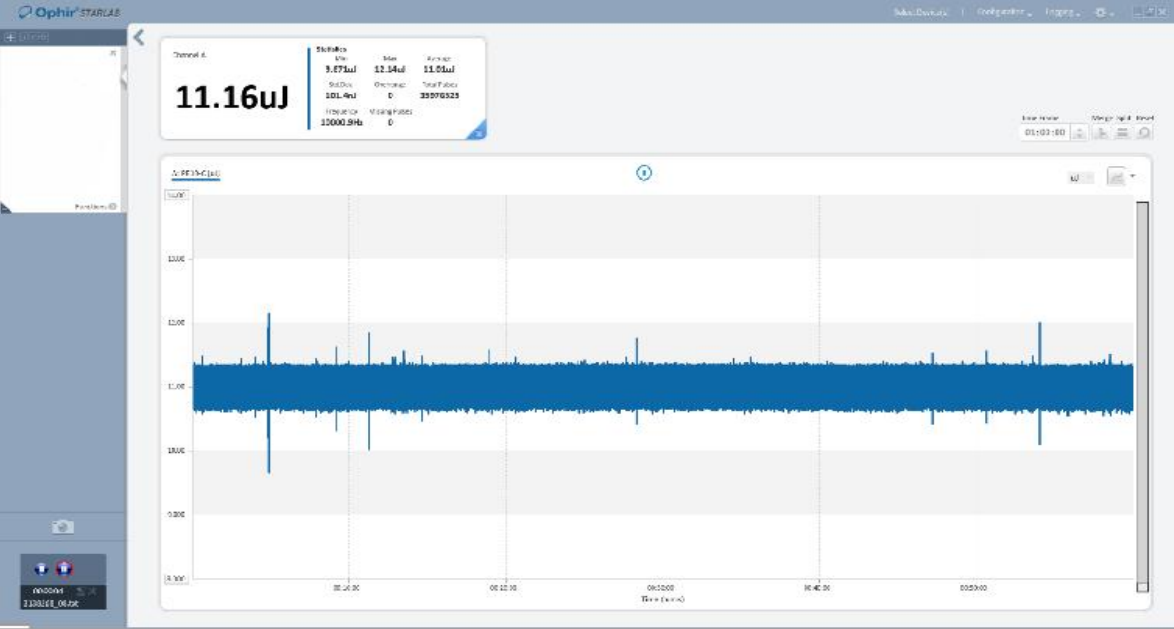Click the time frame input field
The image size is (1174, 629).
(1044, 132)
